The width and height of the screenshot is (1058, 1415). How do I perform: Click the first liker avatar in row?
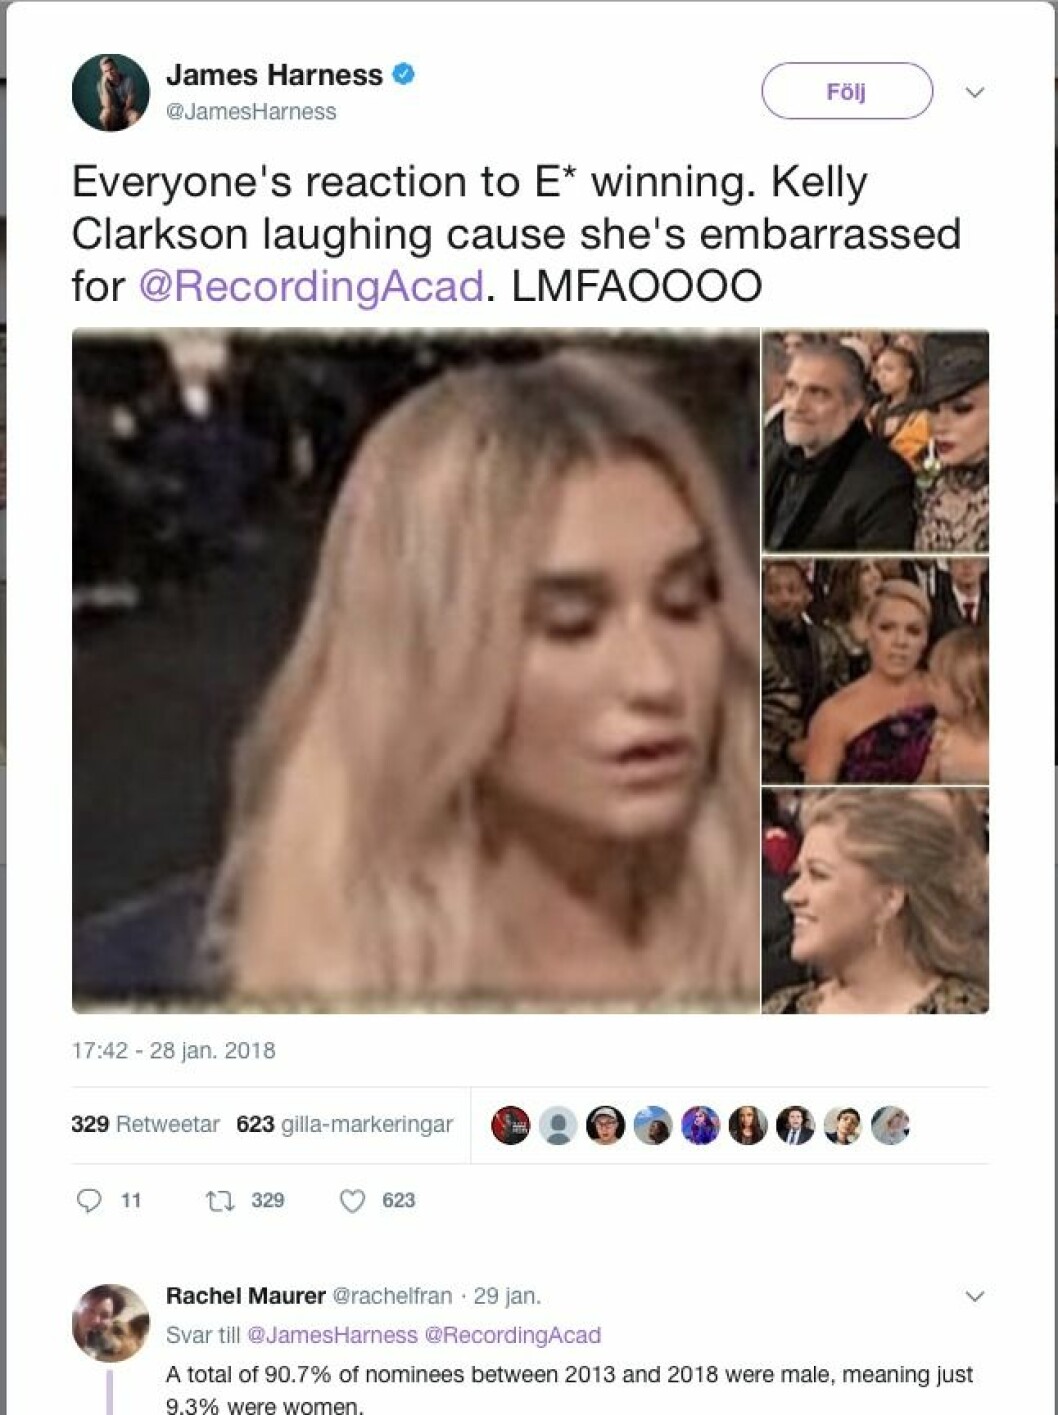510,1125
